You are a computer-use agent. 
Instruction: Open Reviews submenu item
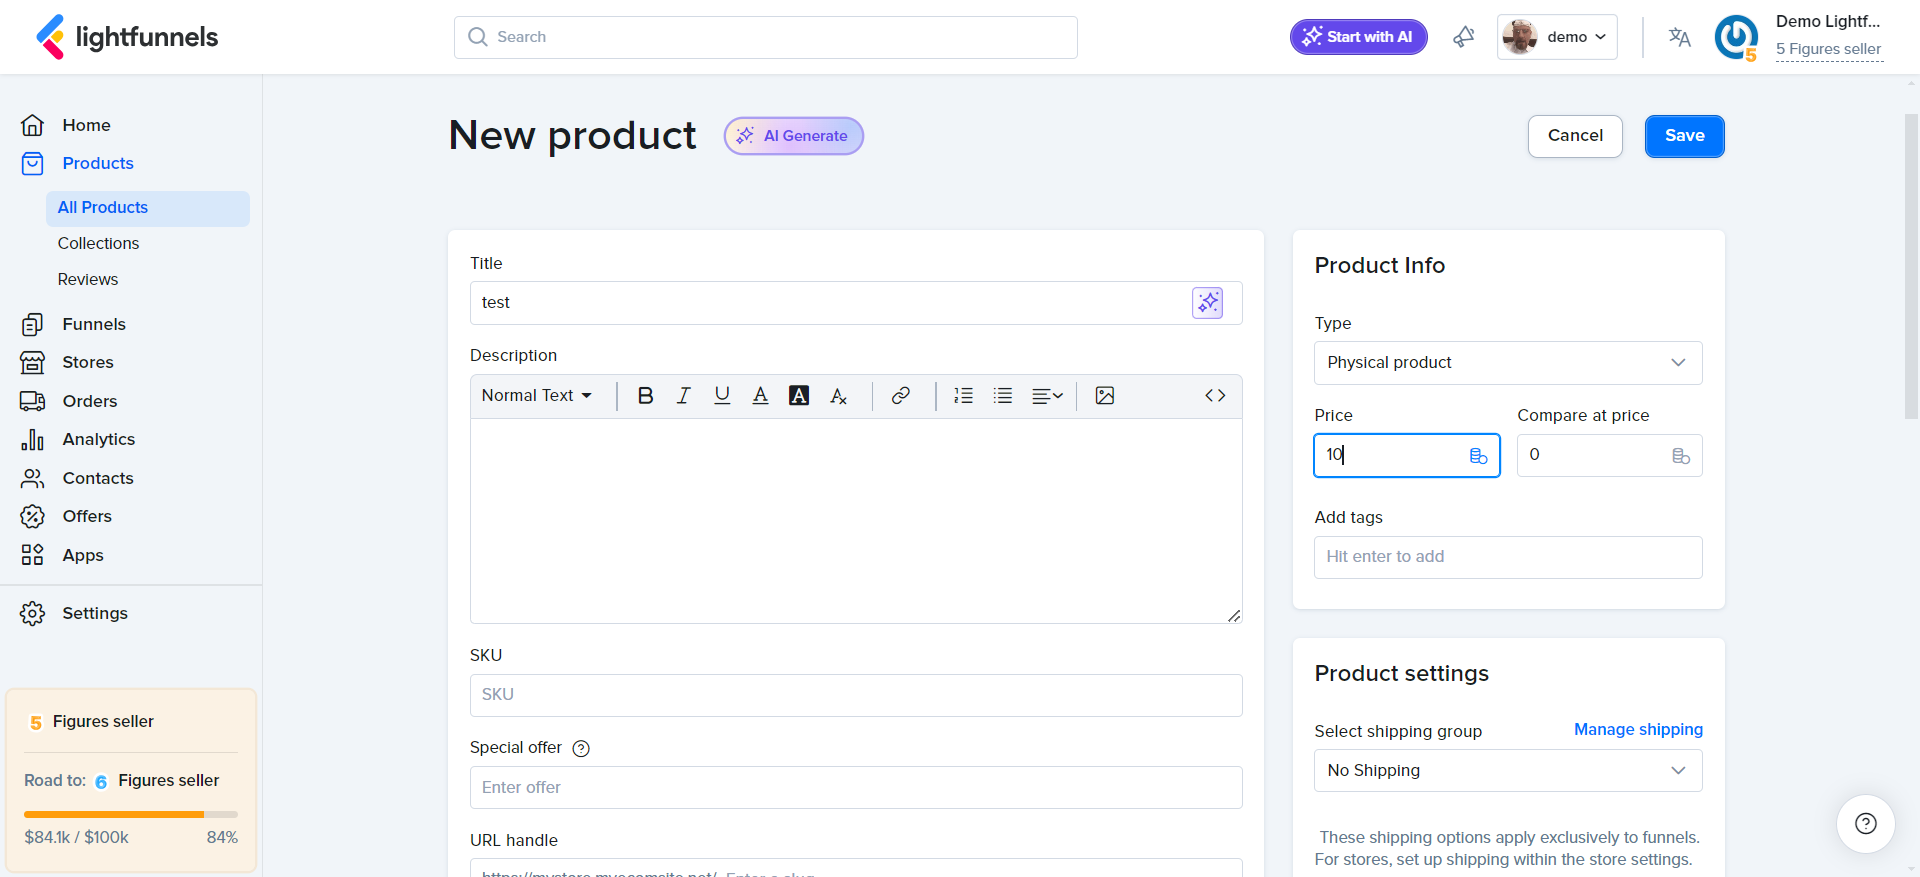pos(88,280)
